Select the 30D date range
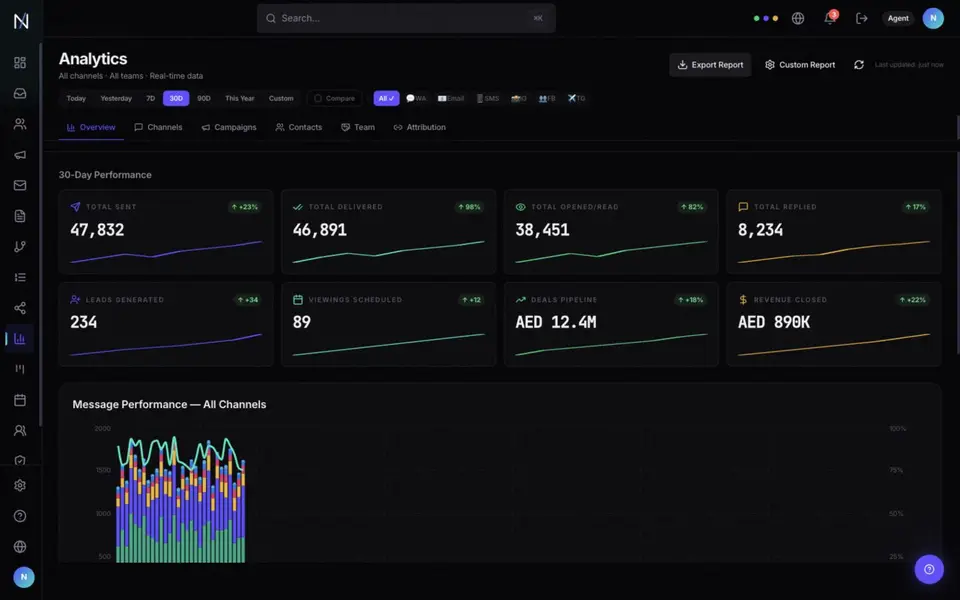Viewport: 960px width, 600px height. click(176, 98)
